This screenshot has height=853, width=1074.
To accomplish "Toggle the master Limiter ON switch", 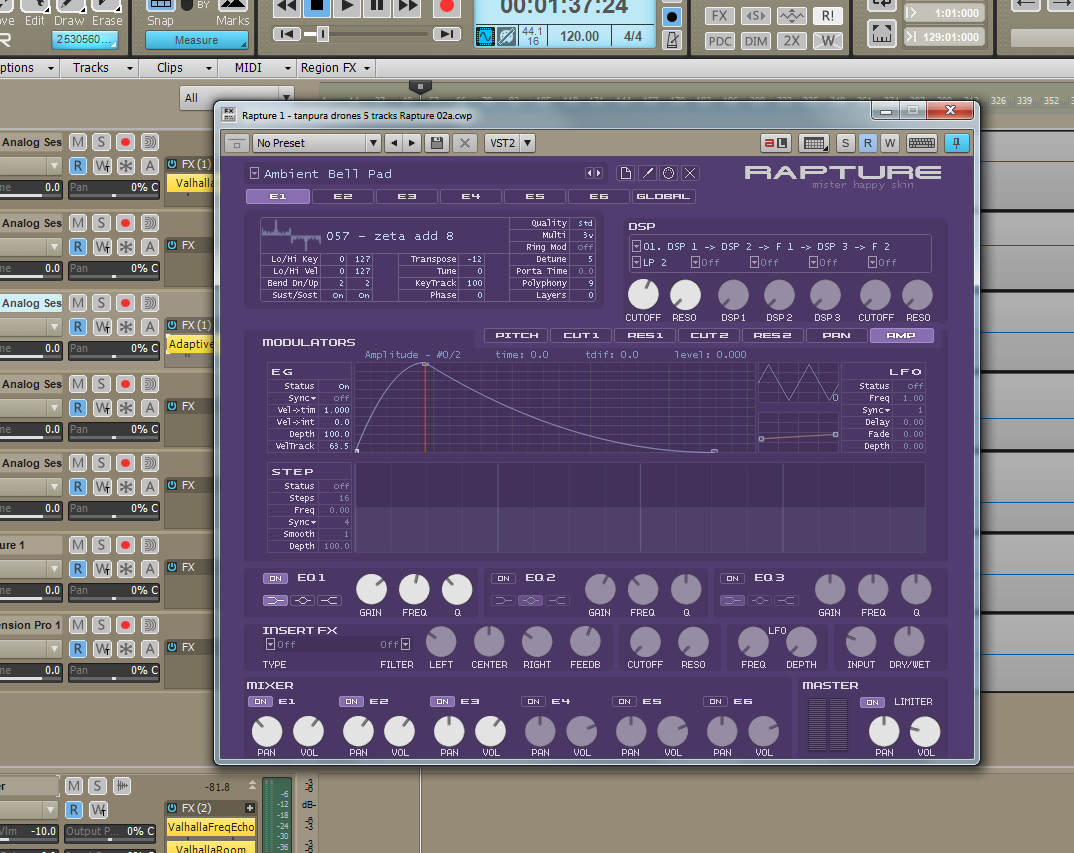I will (x=873, y=702).
